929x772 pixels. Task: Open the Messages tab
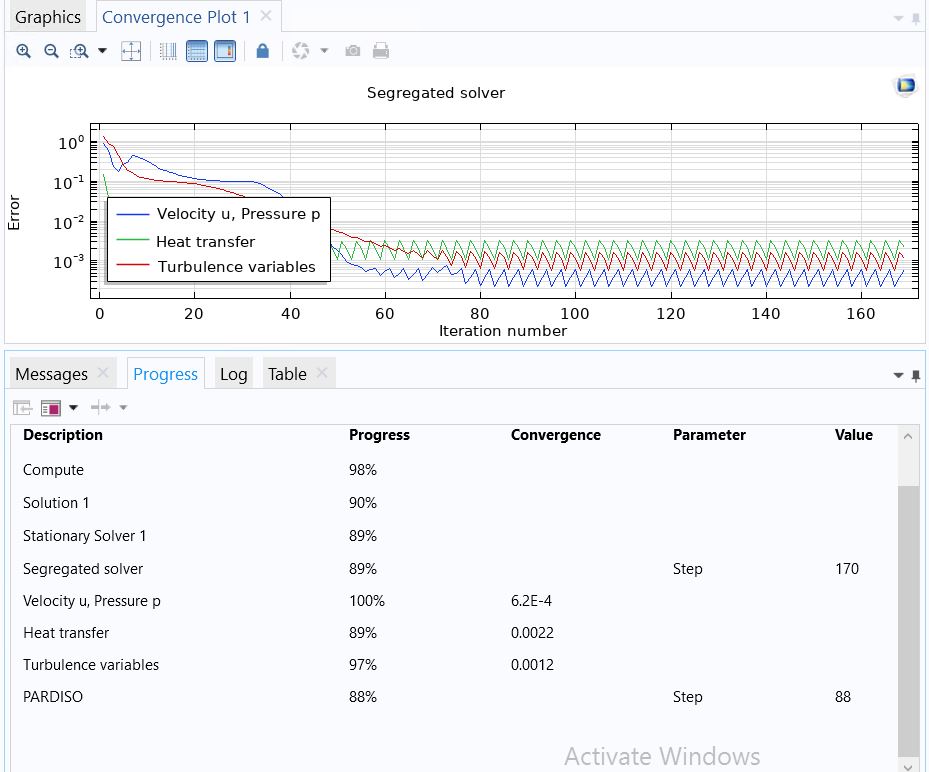[x=52, y=374]
